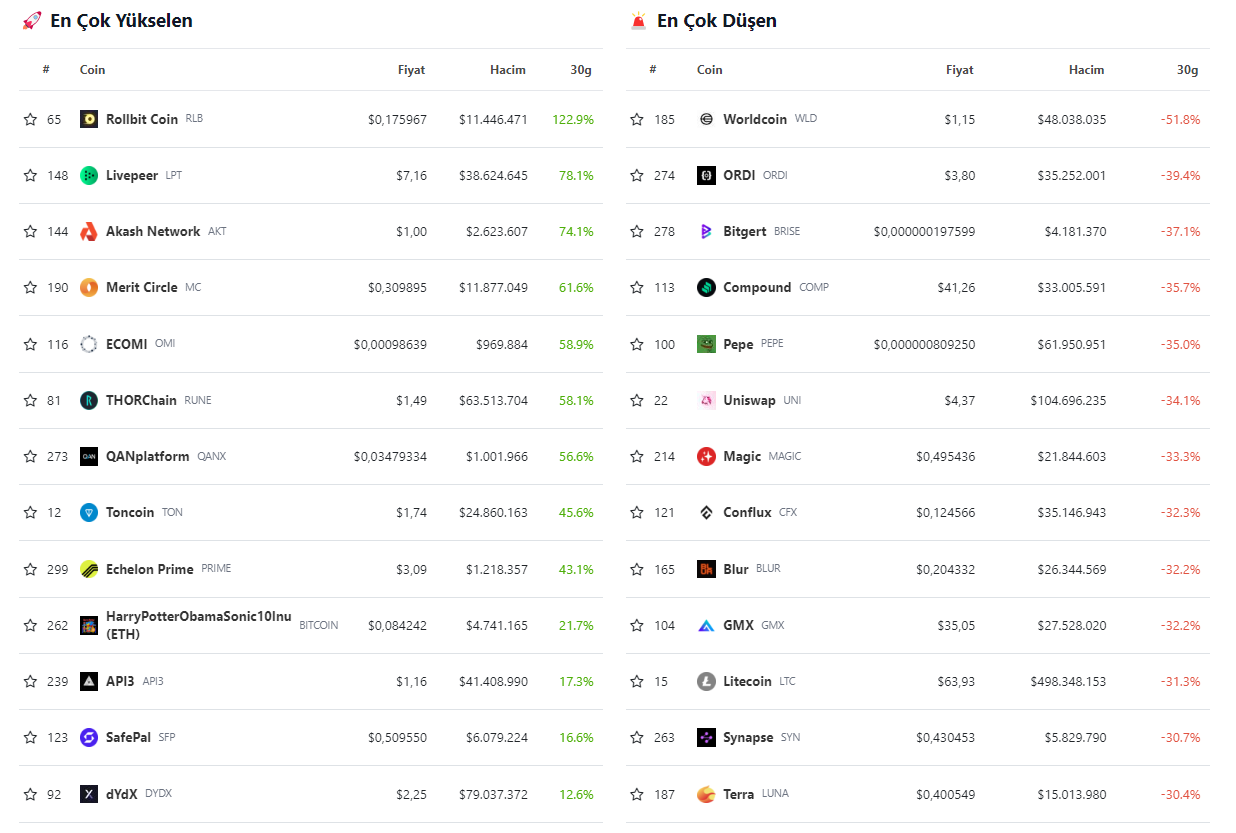Click the Terra LUNA 30g percentage value

[x=1180, y=794]
